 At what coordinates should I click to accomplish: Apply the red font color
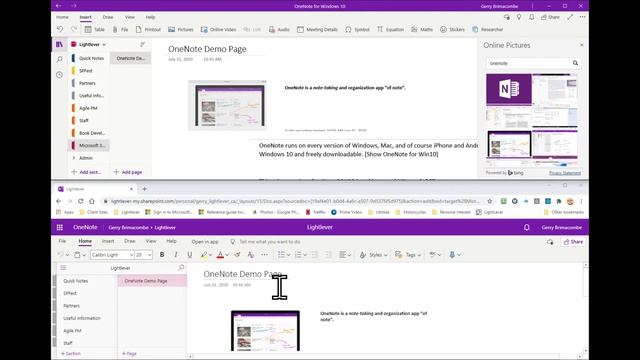pos(220,255)
